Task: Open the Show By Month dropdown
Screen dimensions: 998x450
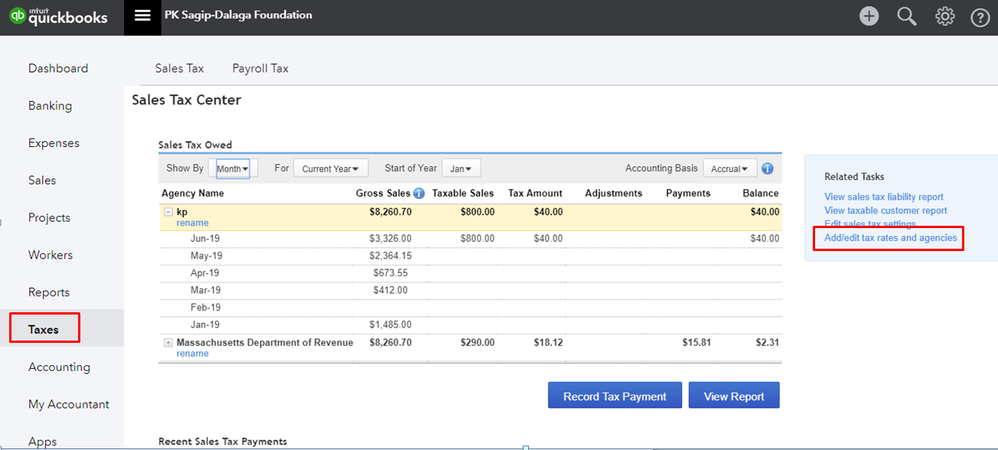Action: pyautogui.click(x=234, y=169)
